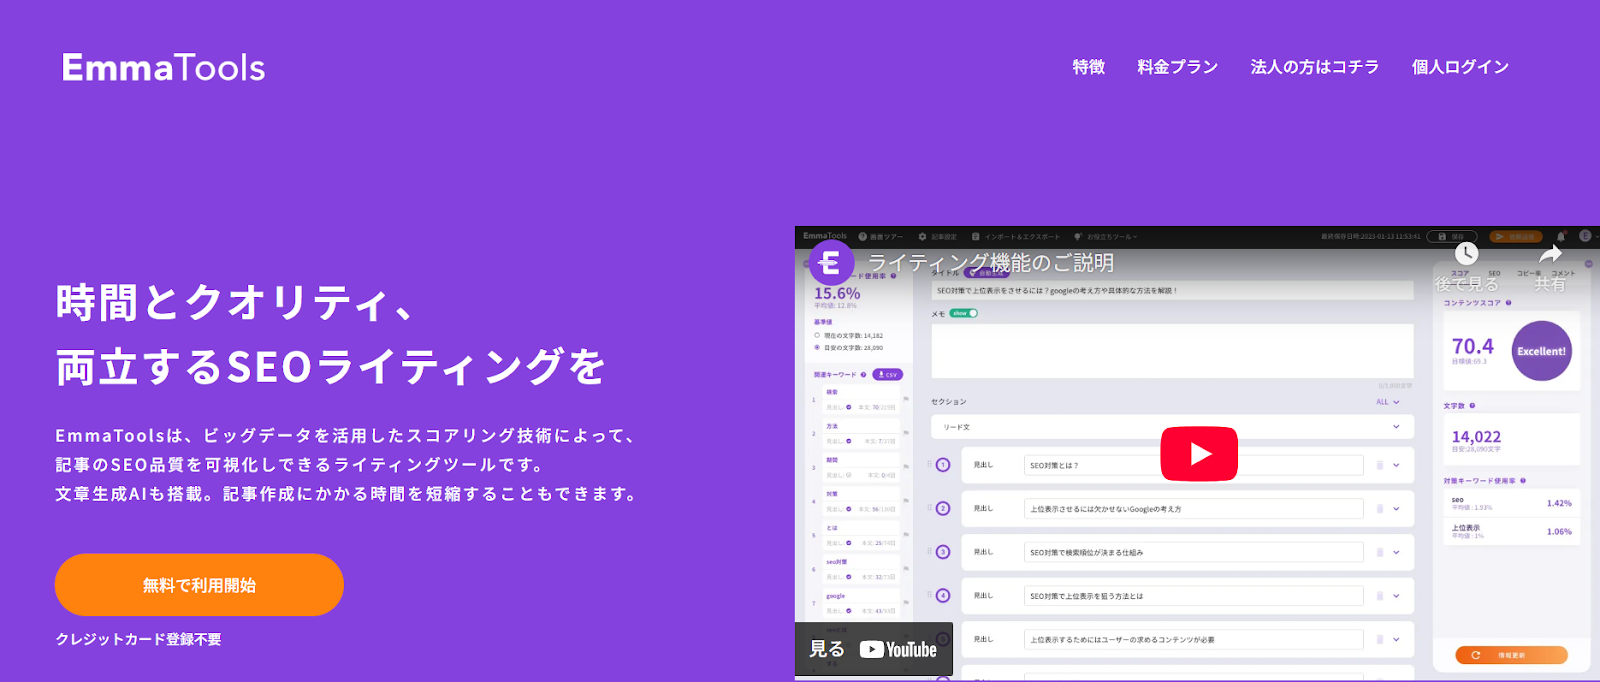The height and width of the screenshot is (682, 1600).
Task: Expand the リード文 row chevron
Action: pyautogui.click(x=1396, y=427)
